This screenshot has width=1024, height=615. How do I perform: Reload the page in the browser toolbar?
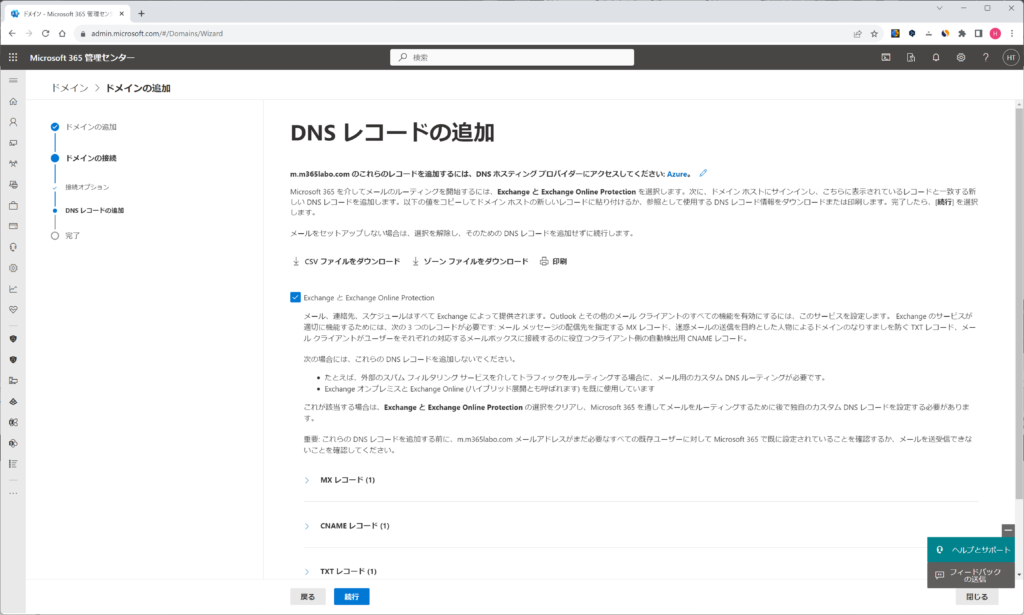[45, 33]
